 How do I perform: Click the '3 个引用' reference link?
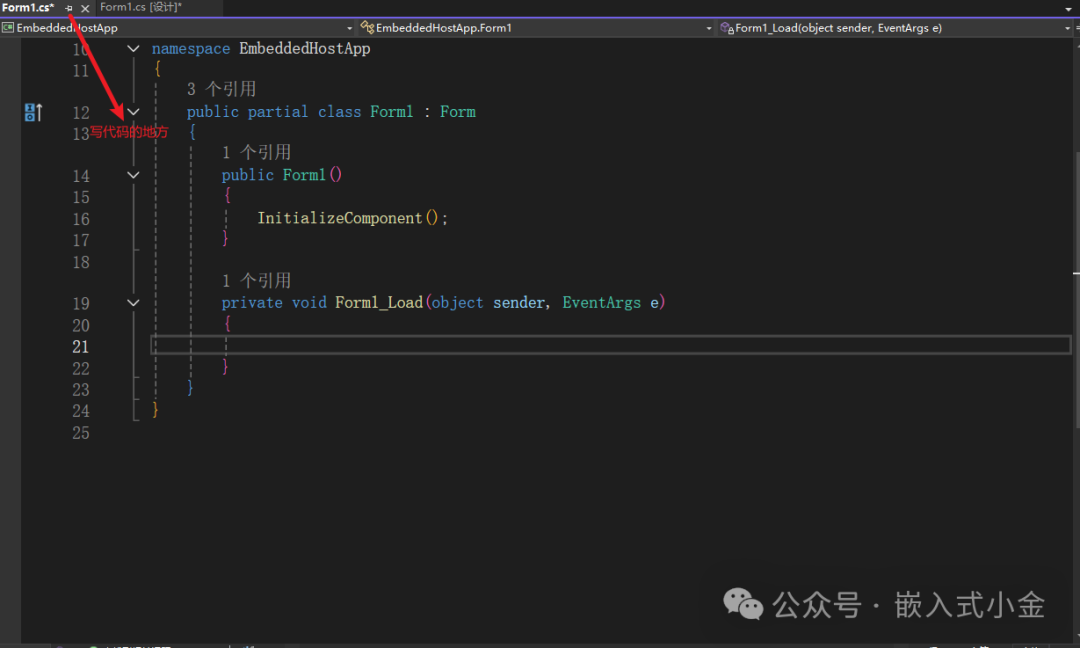click(x=221, y=89)
